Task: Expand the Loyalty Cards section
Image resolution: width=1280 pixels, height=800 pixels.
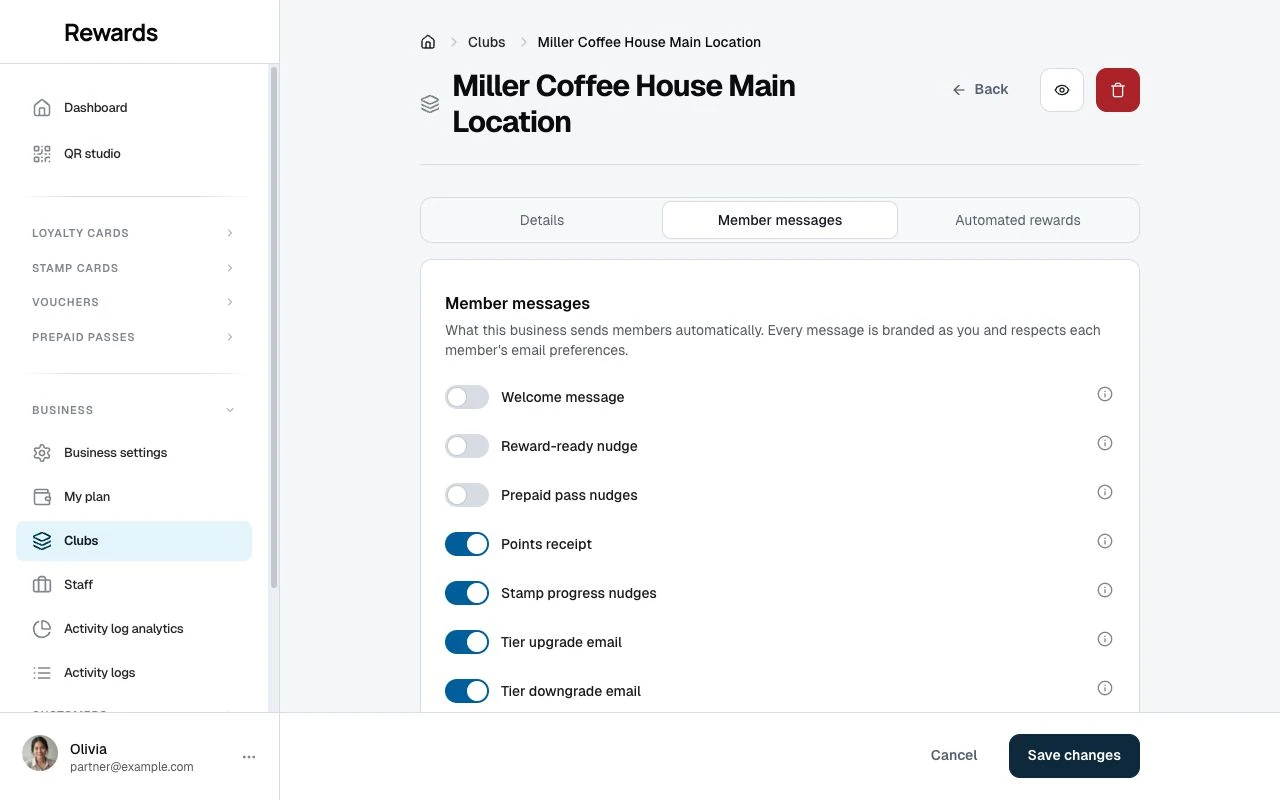Action: [134, 233]
